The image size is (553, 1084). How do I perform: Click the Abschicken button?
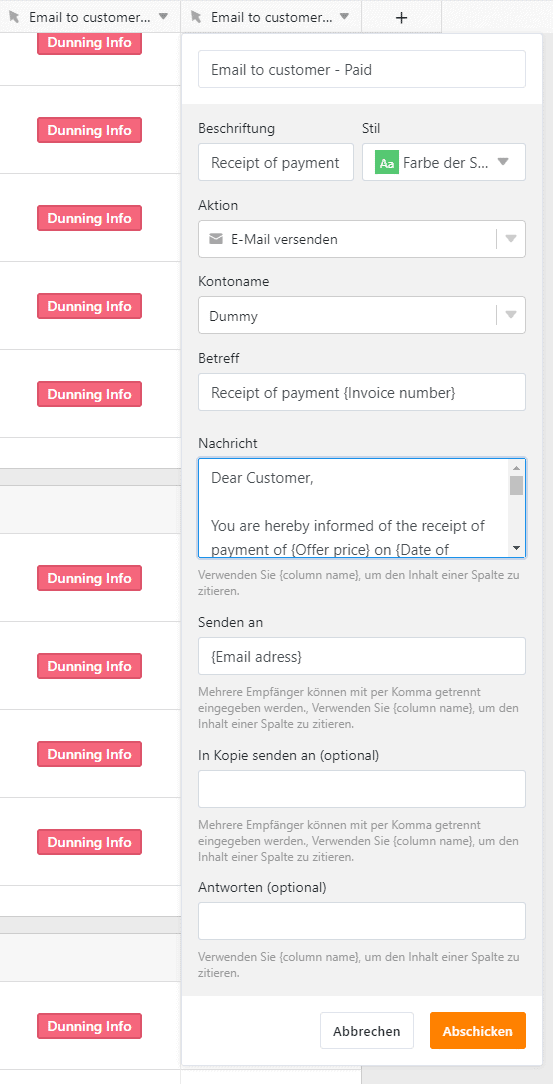(x=478, y=1031)
